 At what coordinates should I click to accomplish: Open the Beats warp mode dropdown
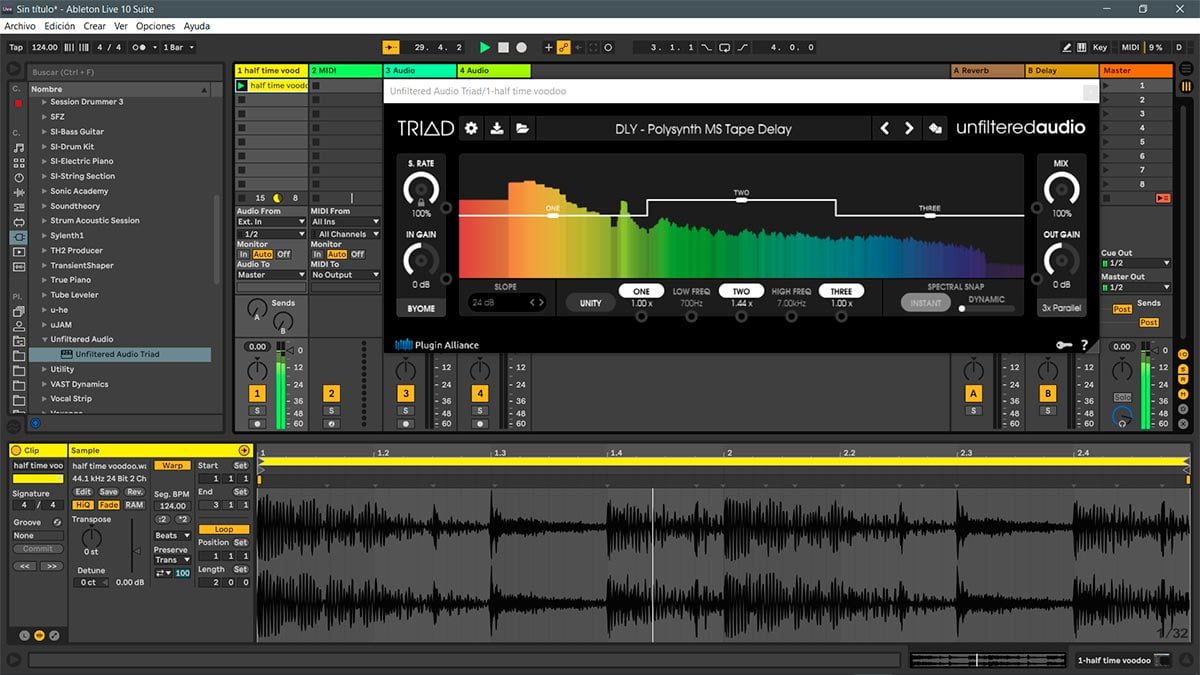[x=172, y=536]
